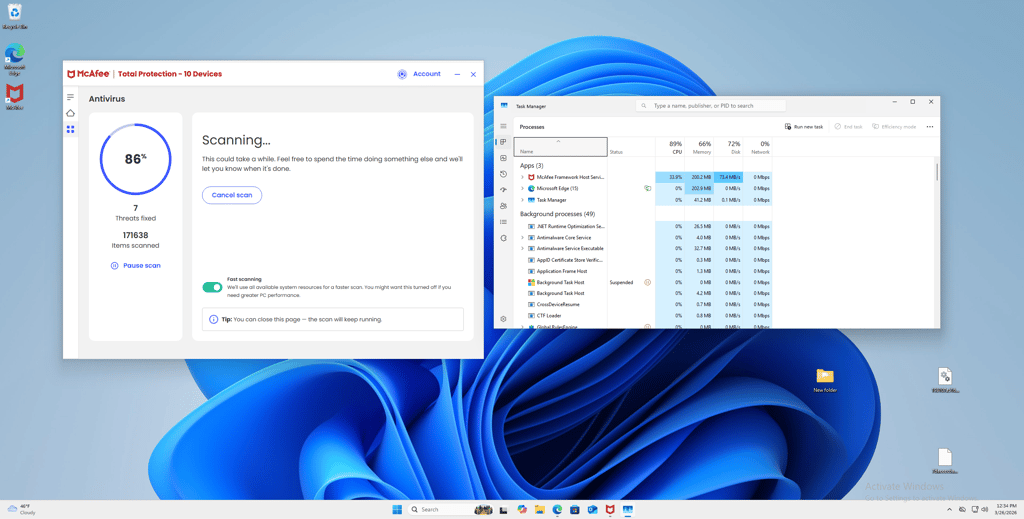Screen dimensions: 1024x519
Task: Sort processes by the Name column
Action: 560,147
